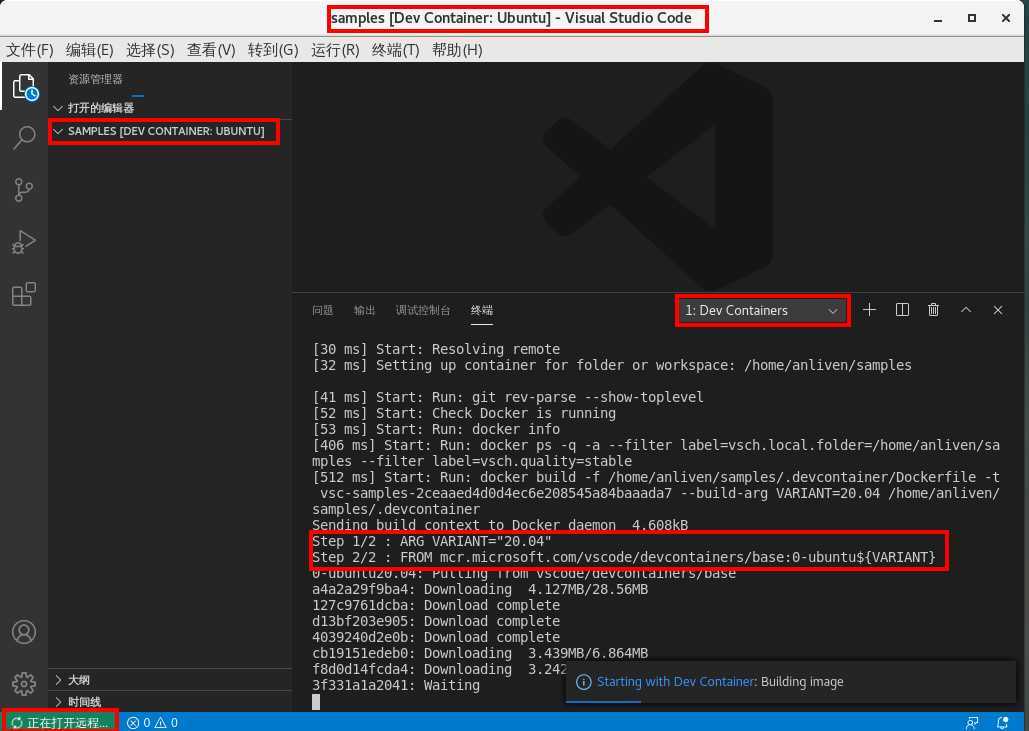Open the 运行(R) menu
The image size is (1029, 731).
pos(335,50)
